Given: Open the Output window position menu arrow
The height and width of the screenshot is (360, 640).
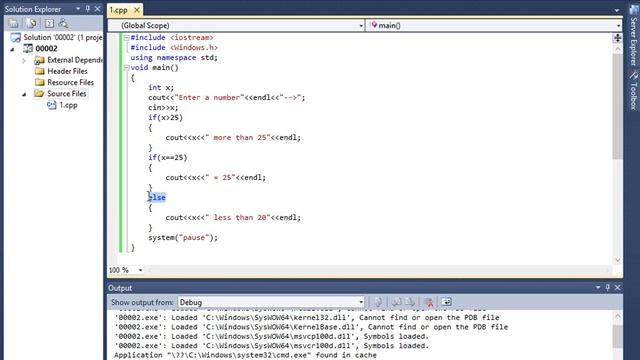Looking at the screenshot, I should coord(598,288).
